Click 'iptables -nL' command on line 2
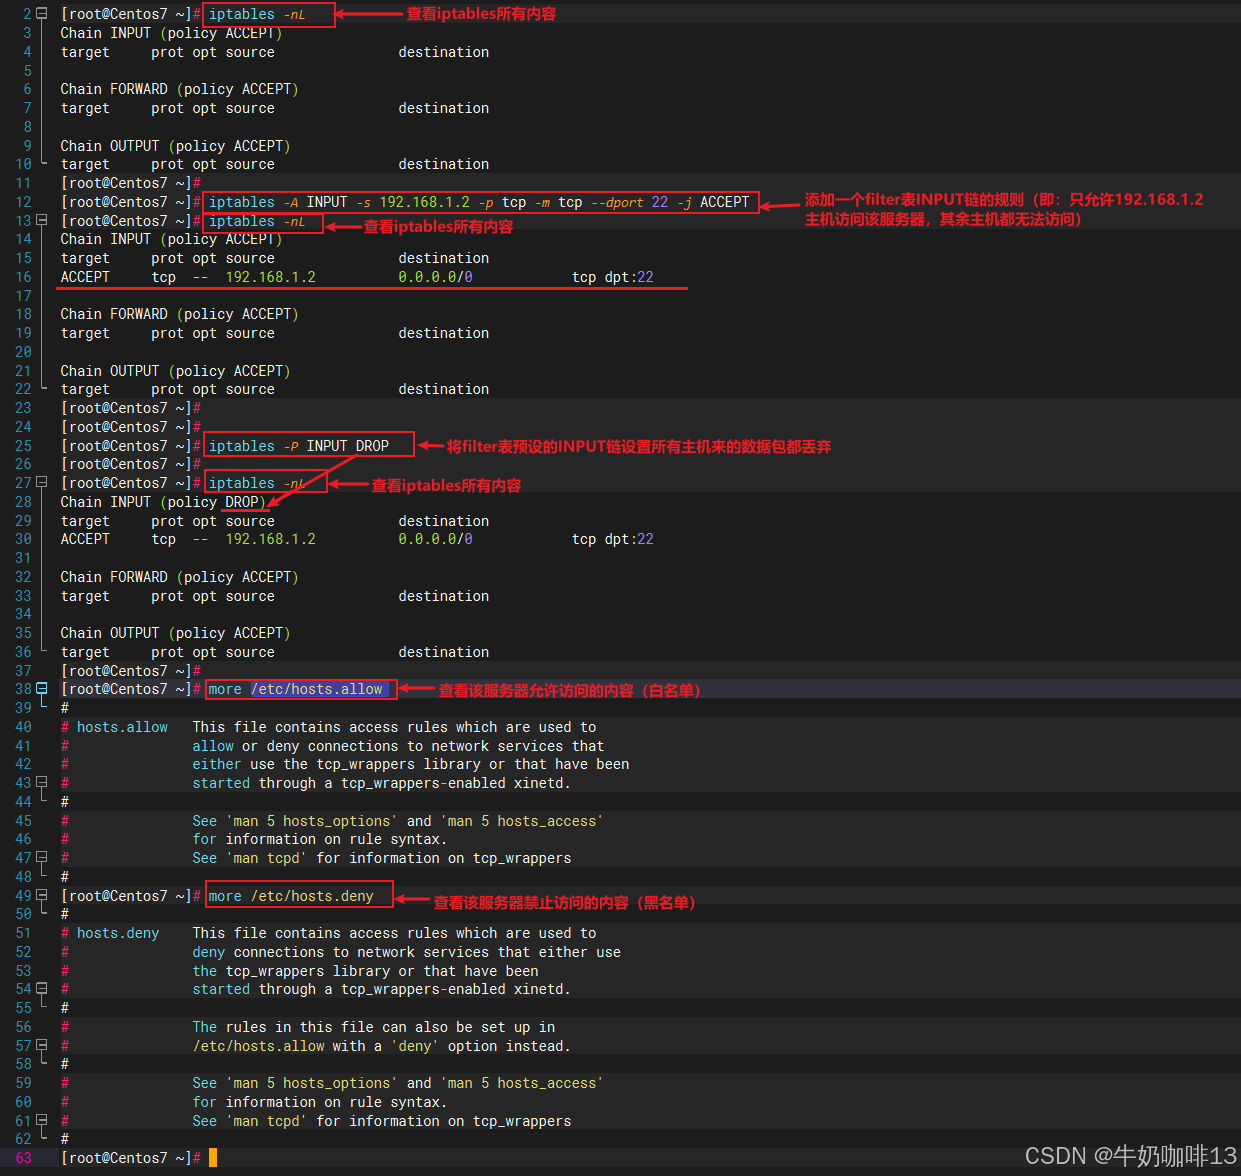Screen dimensions: 1241x1176 point(257,14)
